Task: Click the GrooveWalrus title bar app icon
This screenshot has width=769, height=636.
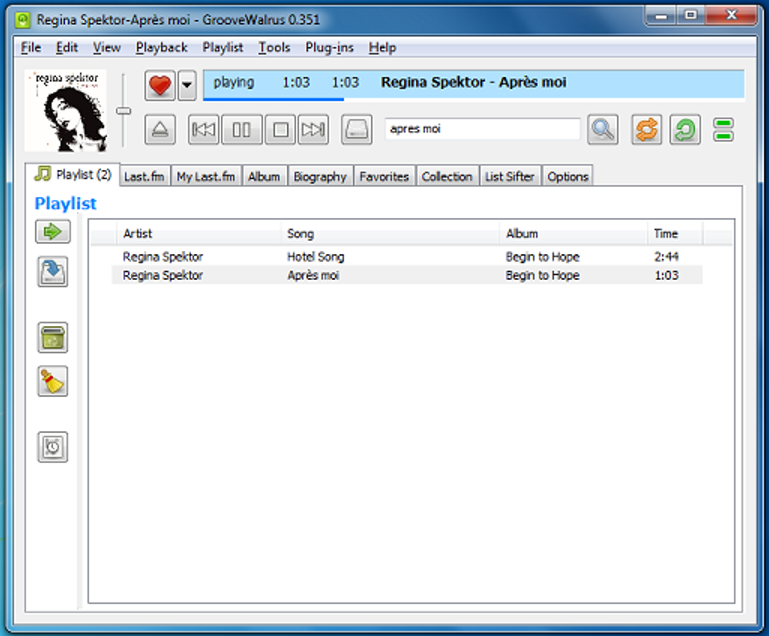Action: [x=23, y=20]
